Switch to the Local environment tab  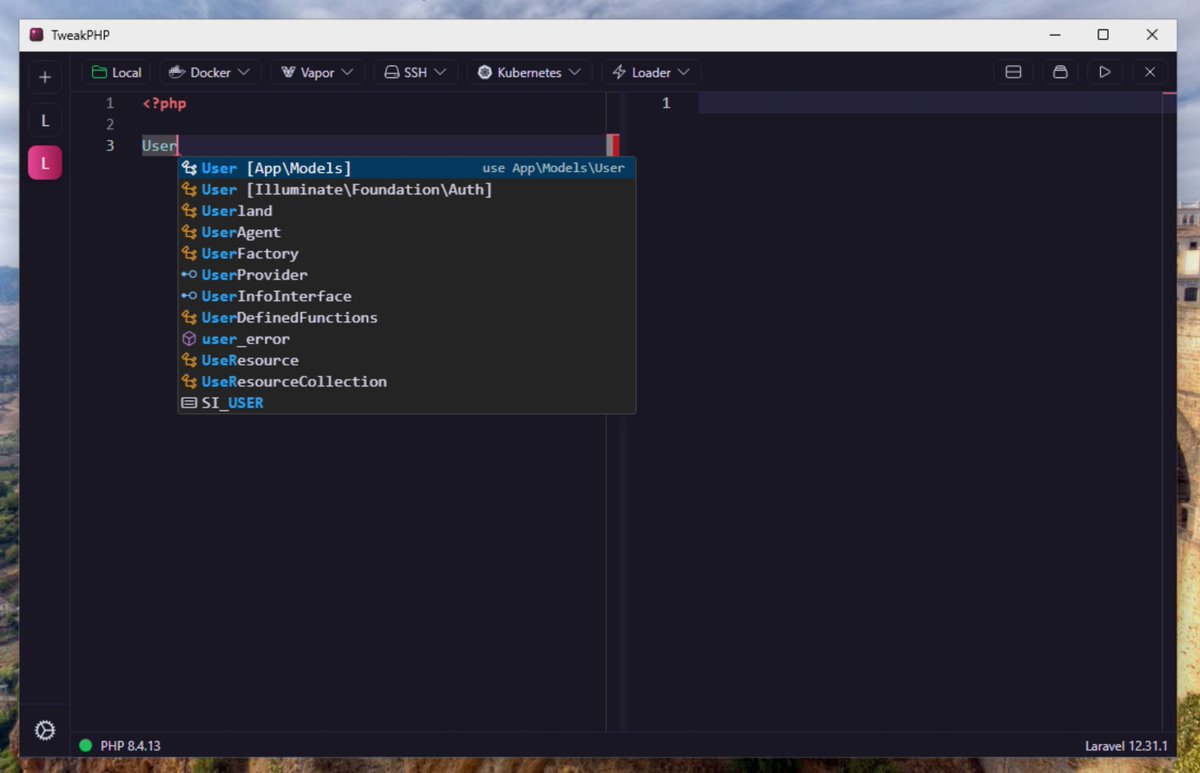click(x=116, y=72)
